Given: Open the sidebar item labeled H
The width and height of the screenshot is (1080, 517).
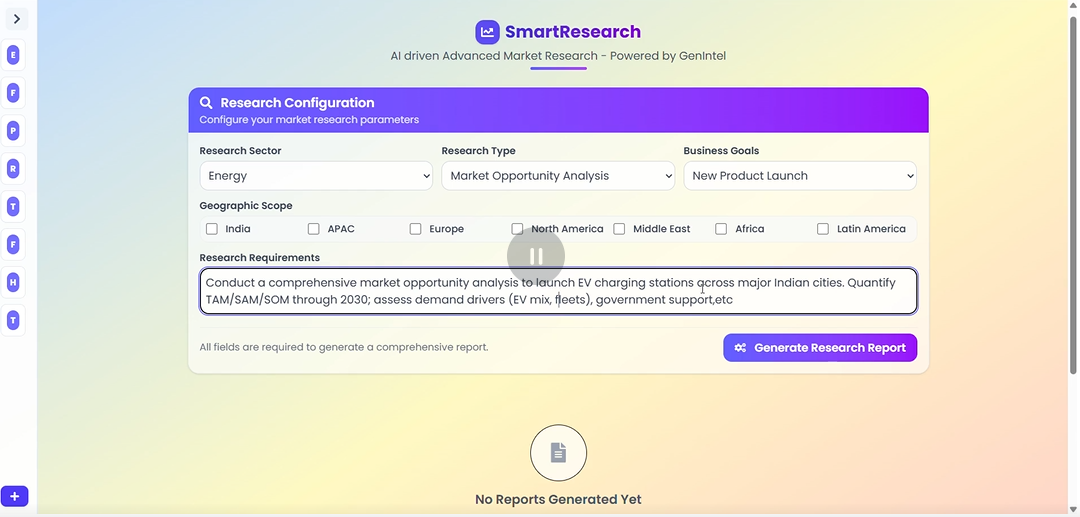Looking at the screenshot, I should point(13,283).
